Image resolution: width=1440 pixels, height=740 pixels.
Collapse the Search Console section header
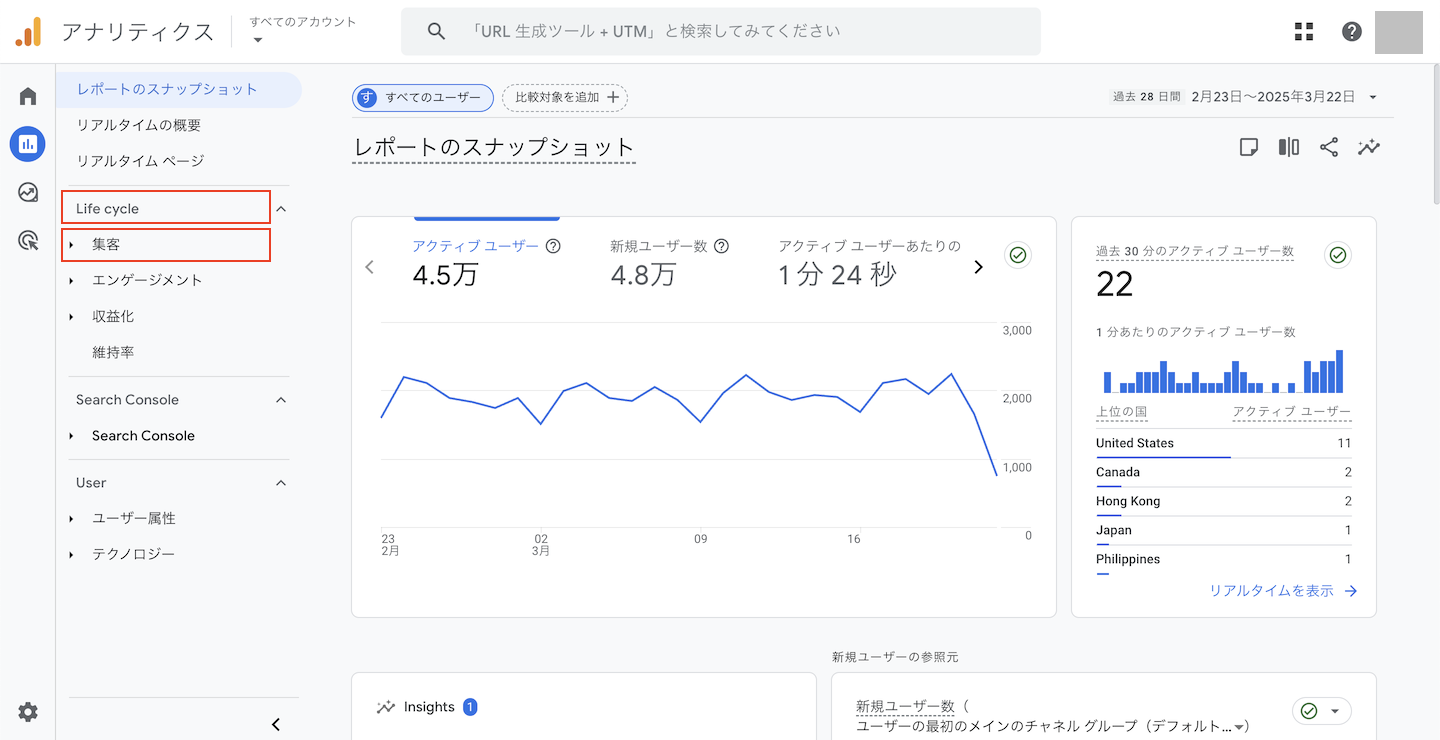[281, 400]
